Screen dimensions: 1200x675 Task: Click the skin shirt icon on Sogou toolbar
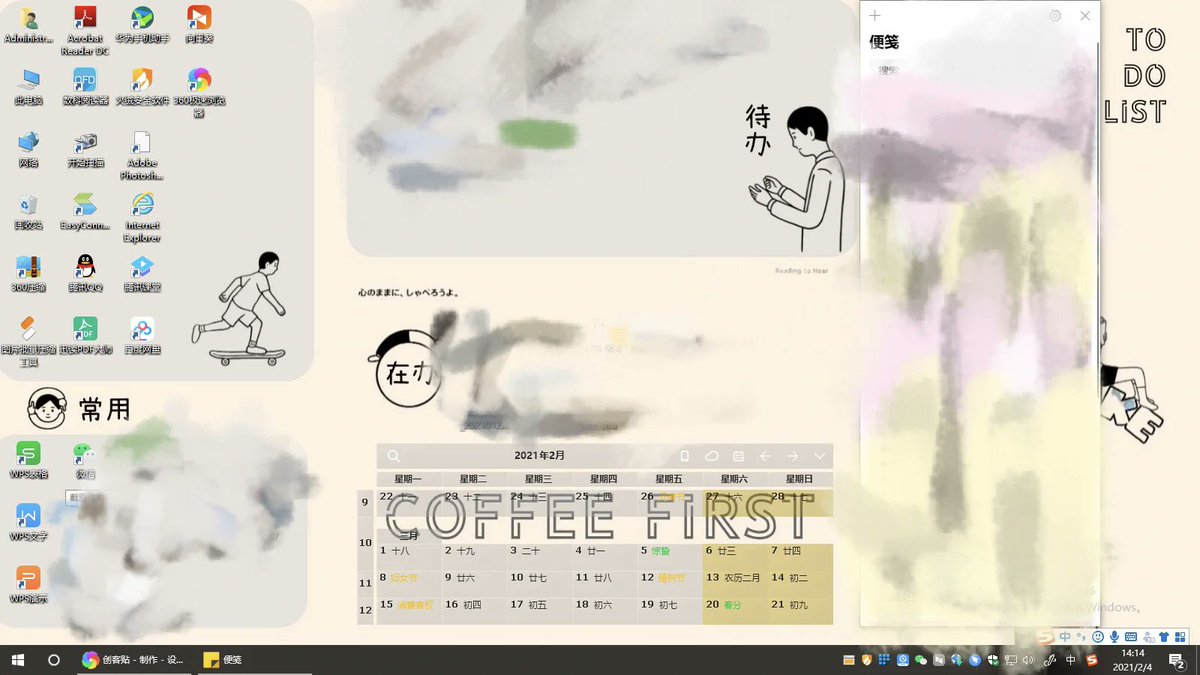point(1164,636)
